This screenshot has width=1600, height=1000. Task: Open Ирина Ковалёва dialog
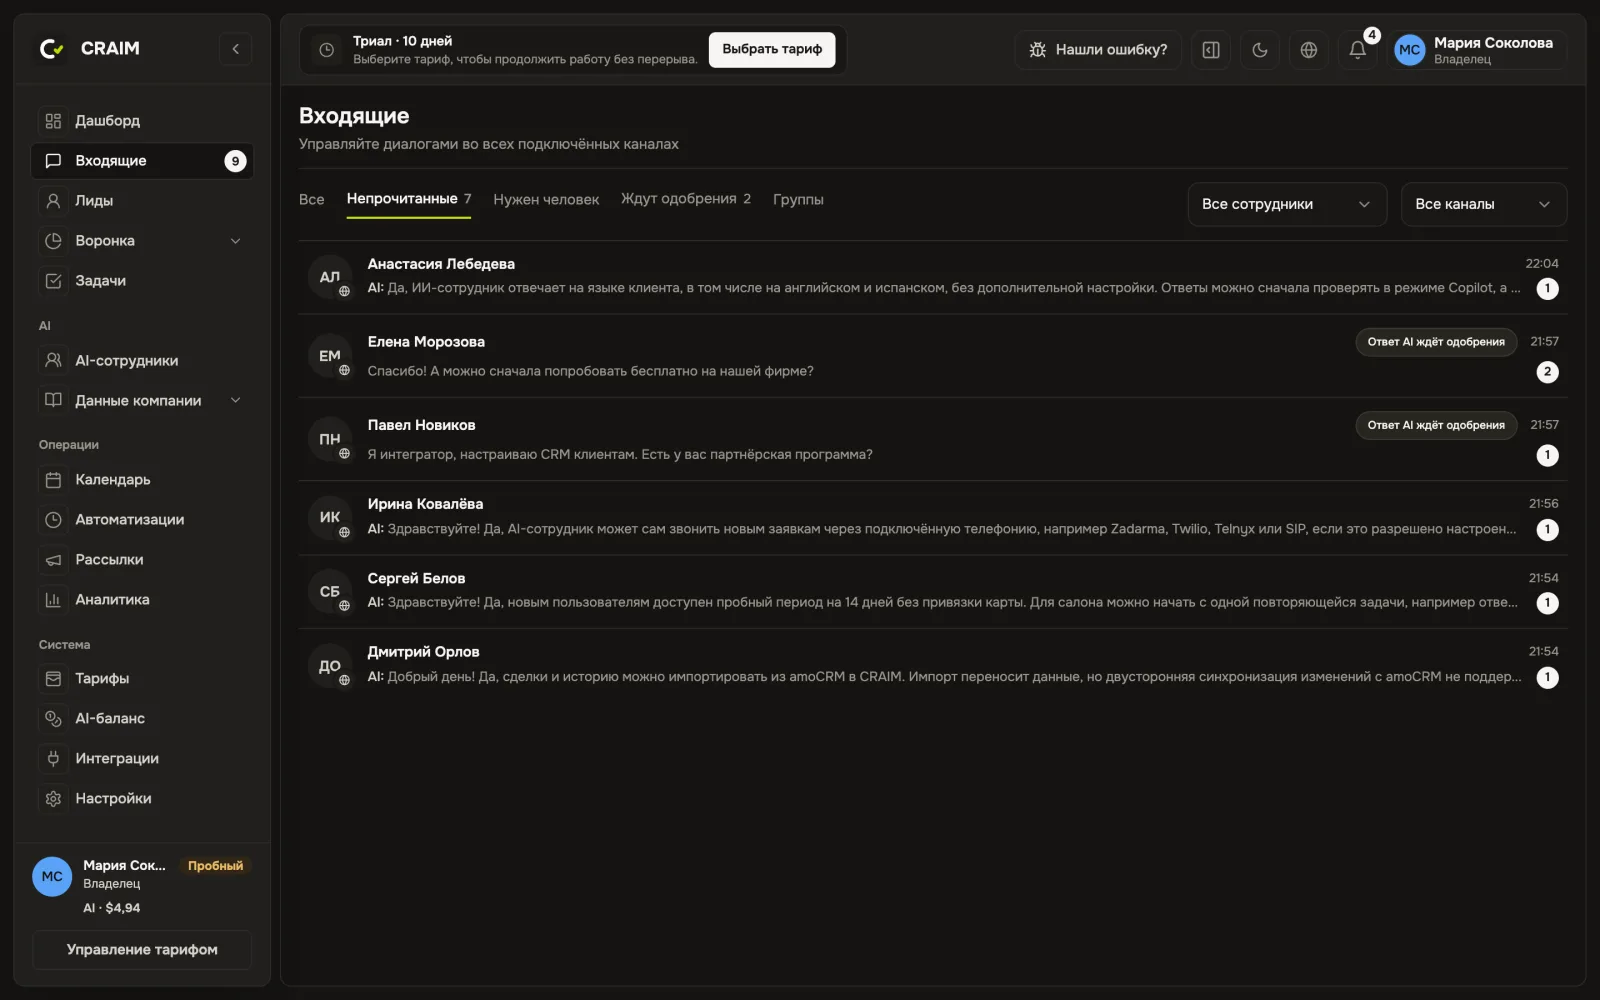tap(932, 517)
